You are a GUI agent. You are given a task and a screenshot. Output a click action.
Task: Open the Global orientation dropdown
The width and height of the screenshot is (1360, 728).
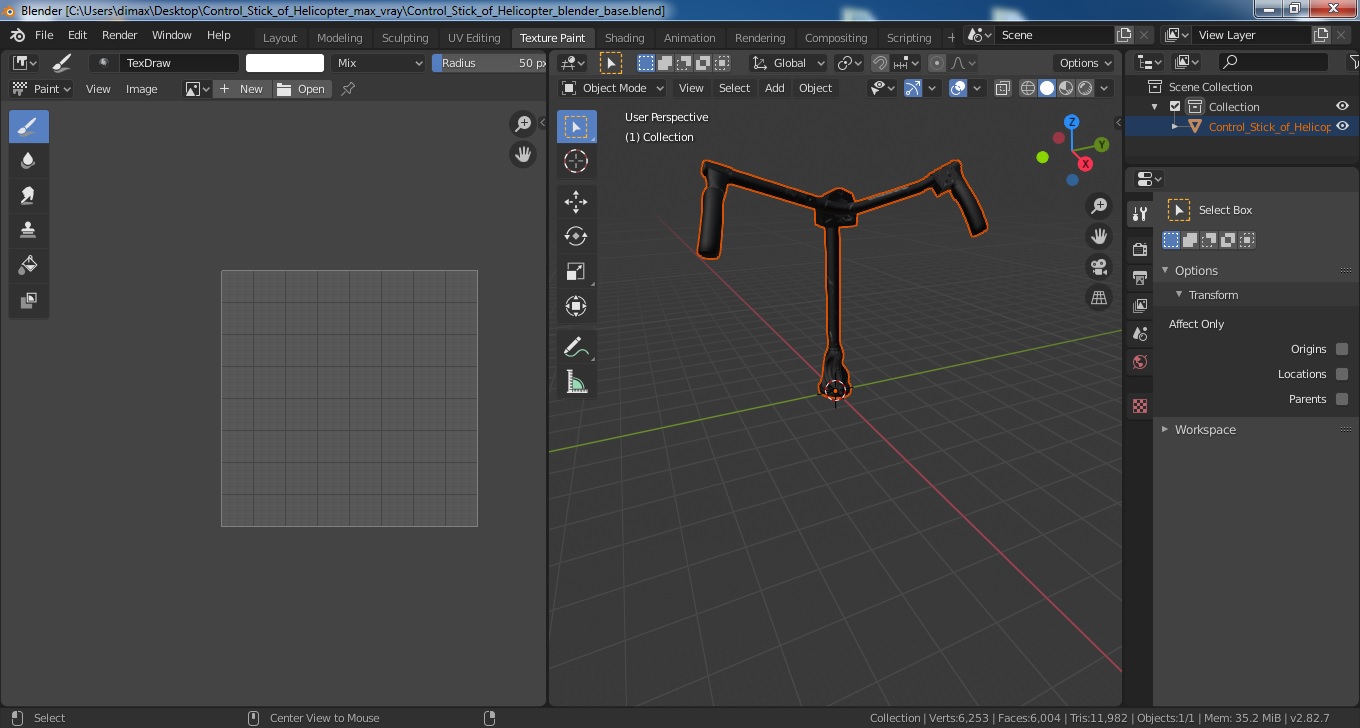[x=789, y=63]
